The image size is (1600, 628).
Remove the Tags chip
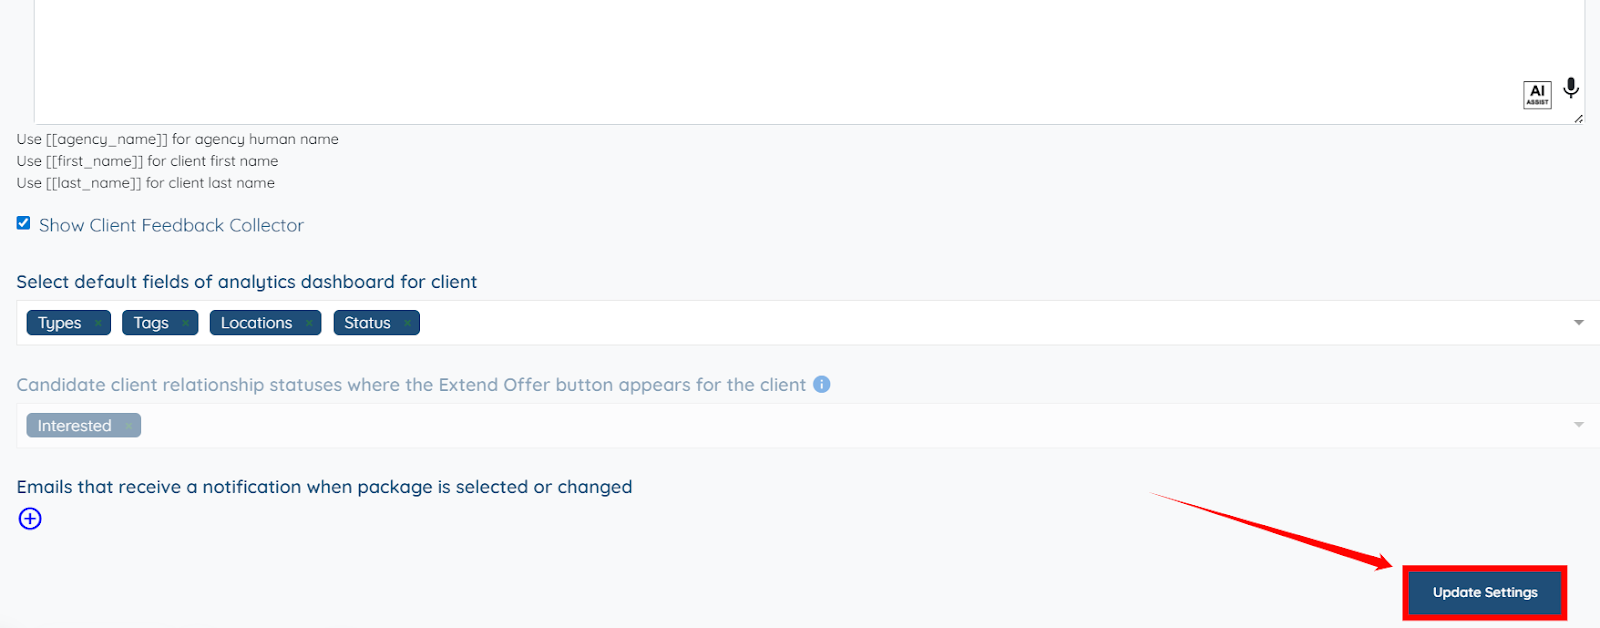point(185,323)
